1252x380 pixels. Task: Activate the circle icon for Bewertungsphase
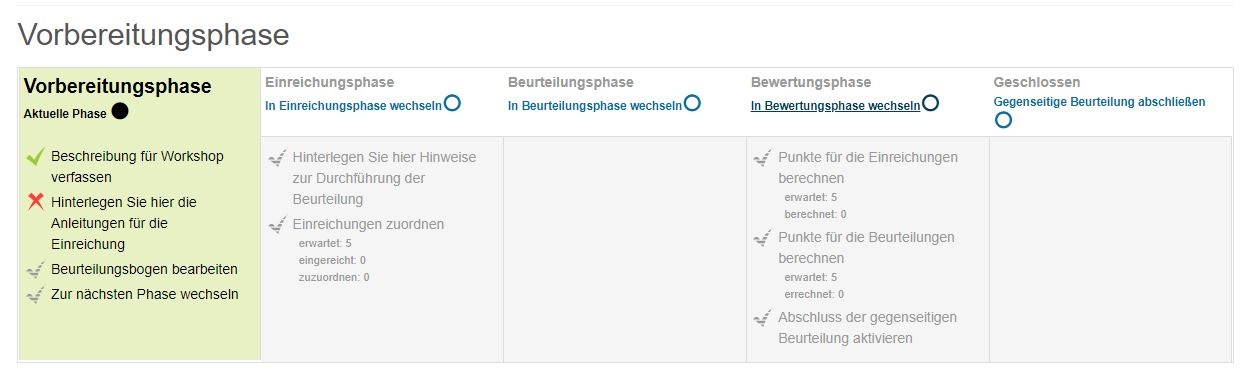(x=930, y=103)
